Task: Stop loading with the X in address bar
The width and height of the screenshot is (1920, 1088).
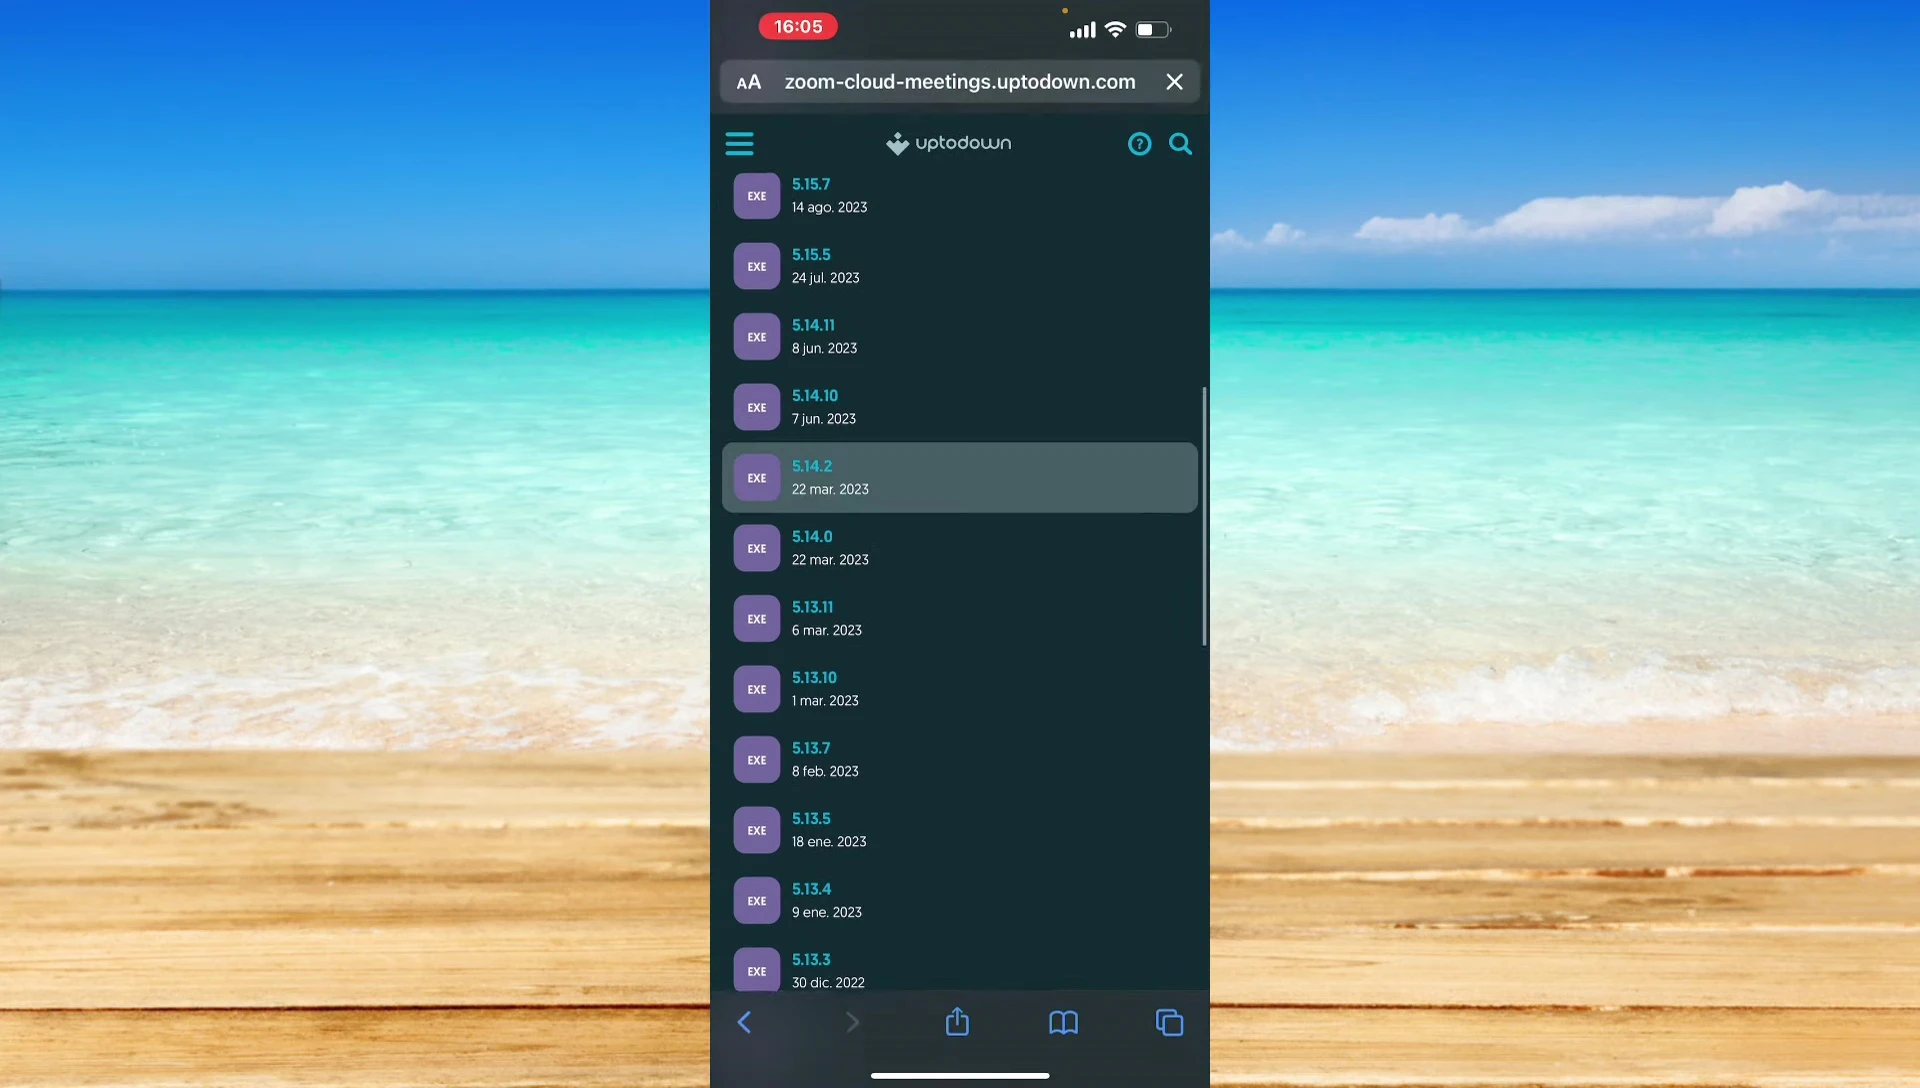Action: pos(1174,82)
